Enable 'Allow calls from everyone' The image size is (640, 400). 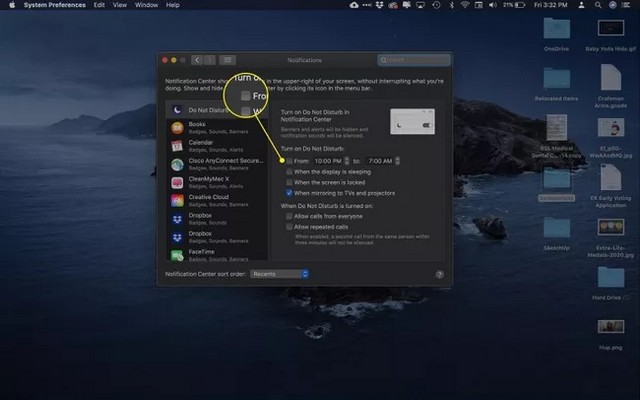pyautogui.click(x=289, y=215)
